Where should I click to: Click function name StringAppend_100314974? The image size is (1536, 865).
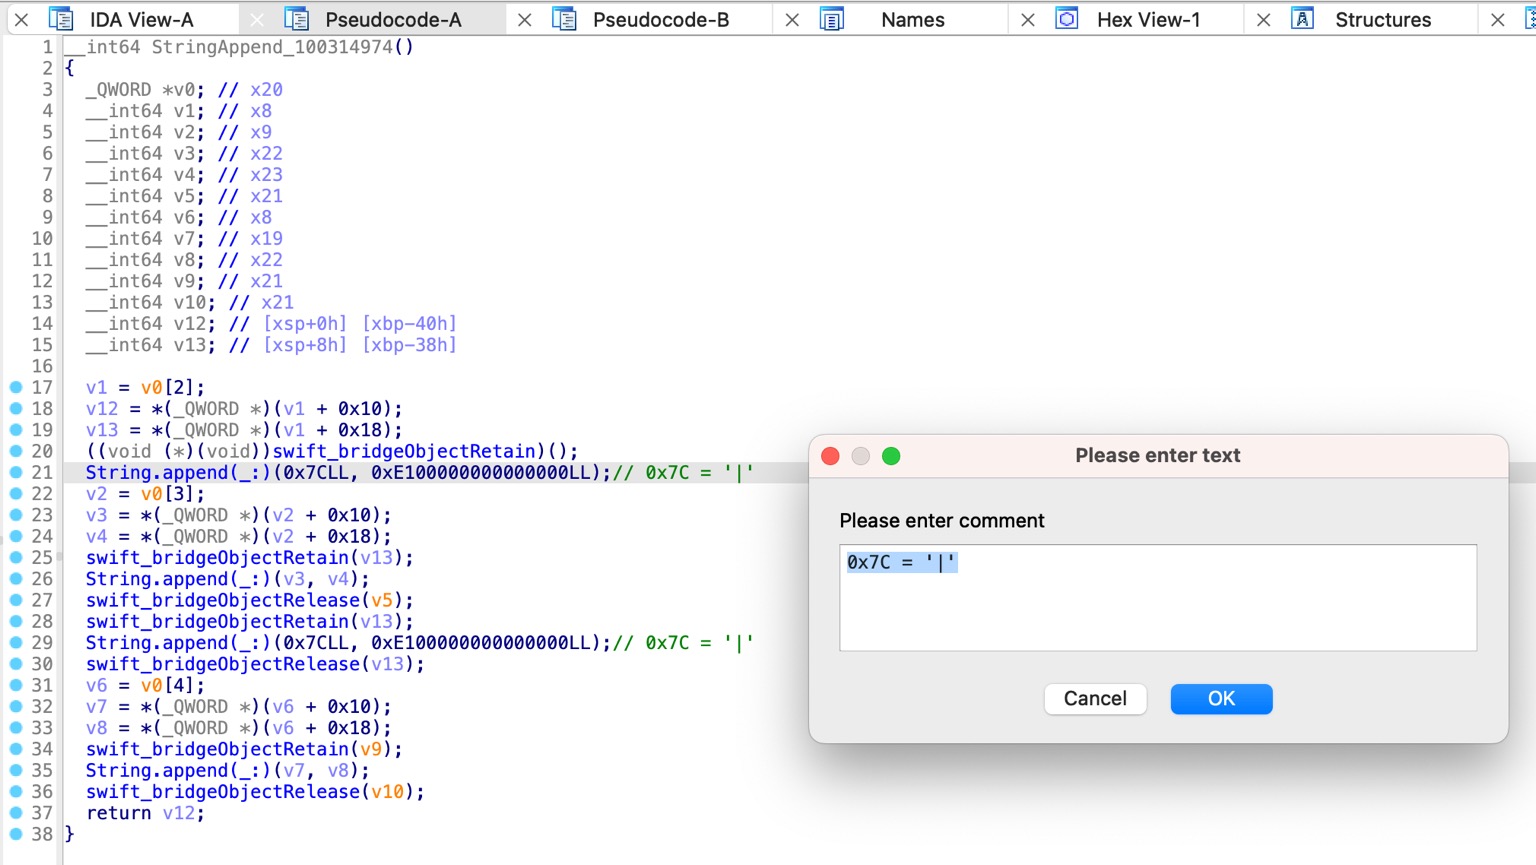pyautogui.click(x=272, y=47)
